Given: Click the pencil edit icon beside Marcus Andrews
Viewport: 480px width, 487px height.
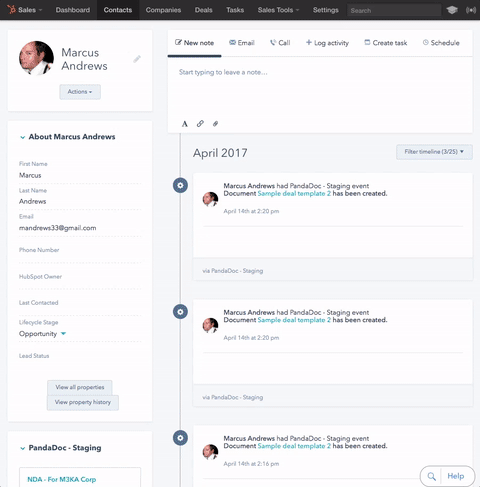Looking at the screenshot, I should 137,59.
